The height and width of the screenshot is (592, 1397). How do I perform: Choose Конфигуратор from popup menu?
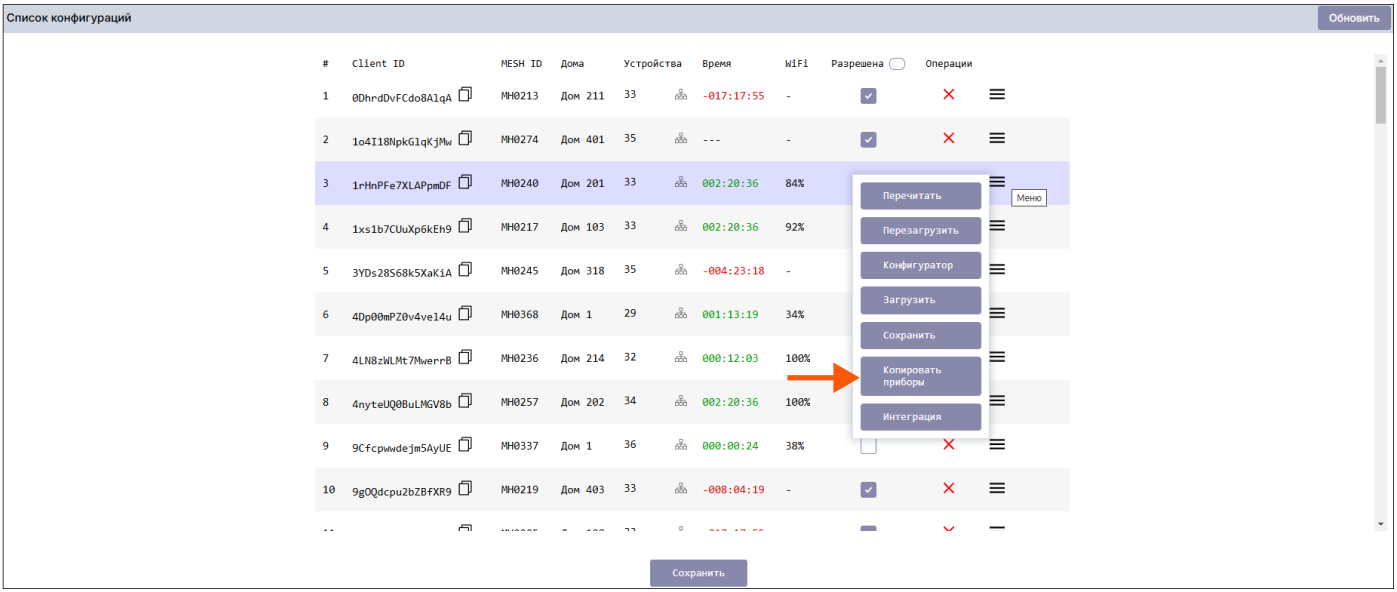(920, 265)
